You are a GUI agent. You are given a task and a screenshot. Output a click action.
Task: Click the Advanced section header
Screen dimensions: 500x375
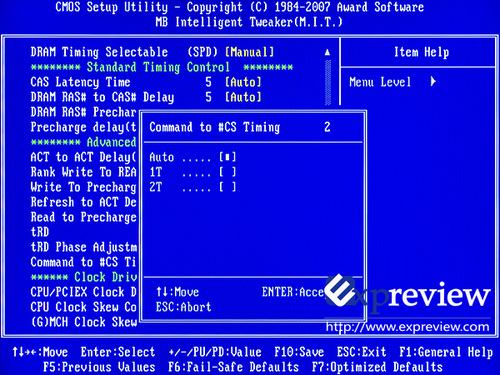(83, 142)
